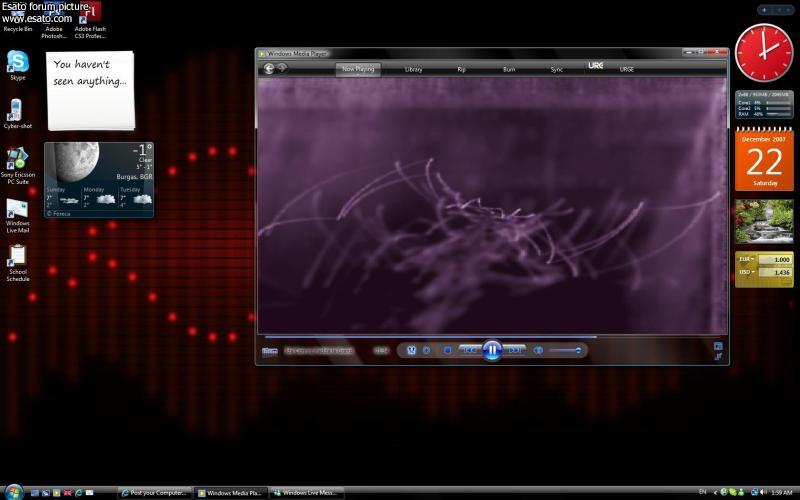Click the EN language indicator

tap(703, 492)
